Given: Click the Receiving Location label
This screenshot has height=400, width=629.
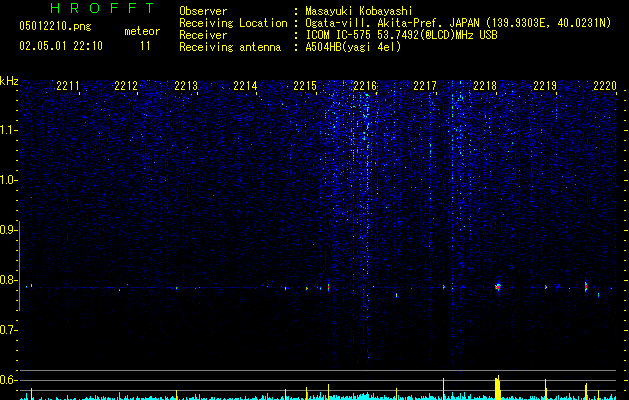Looking at the screenshot, I should (x=233, y=23).
